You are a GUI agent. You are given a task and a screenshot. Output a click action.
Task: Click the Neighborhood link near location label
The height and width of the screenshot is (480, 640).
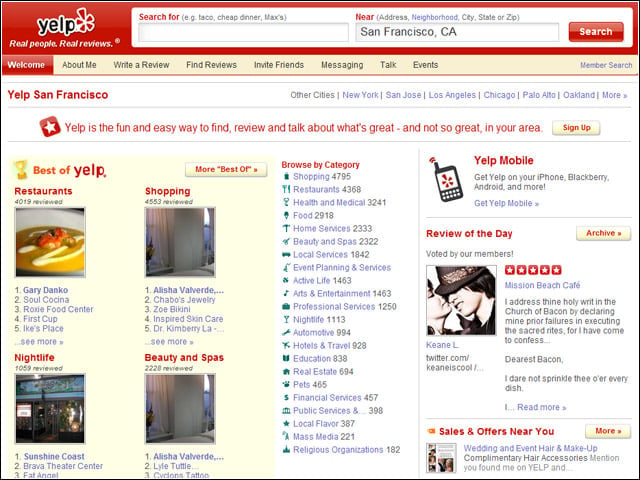pos(435,17)
